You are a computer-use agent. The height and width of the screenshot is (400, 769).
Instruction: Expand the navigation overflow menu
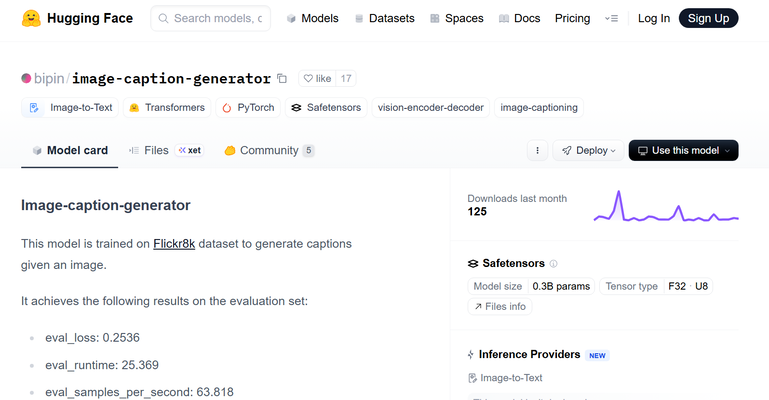(x=611, y=18)
